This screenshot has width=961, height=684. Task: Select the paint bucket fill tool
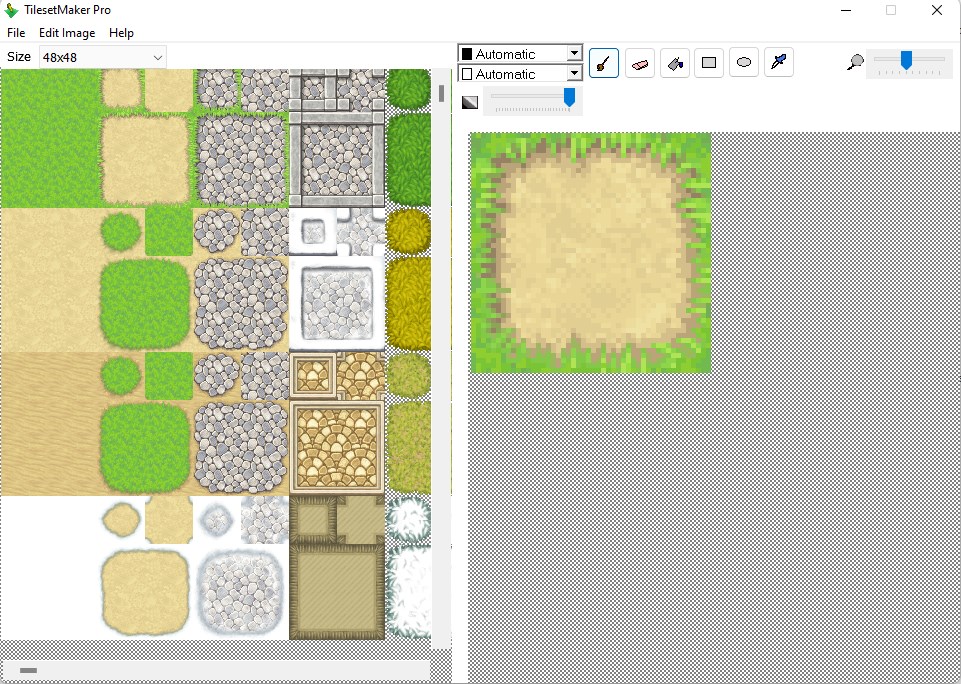[x=675, y=63]
